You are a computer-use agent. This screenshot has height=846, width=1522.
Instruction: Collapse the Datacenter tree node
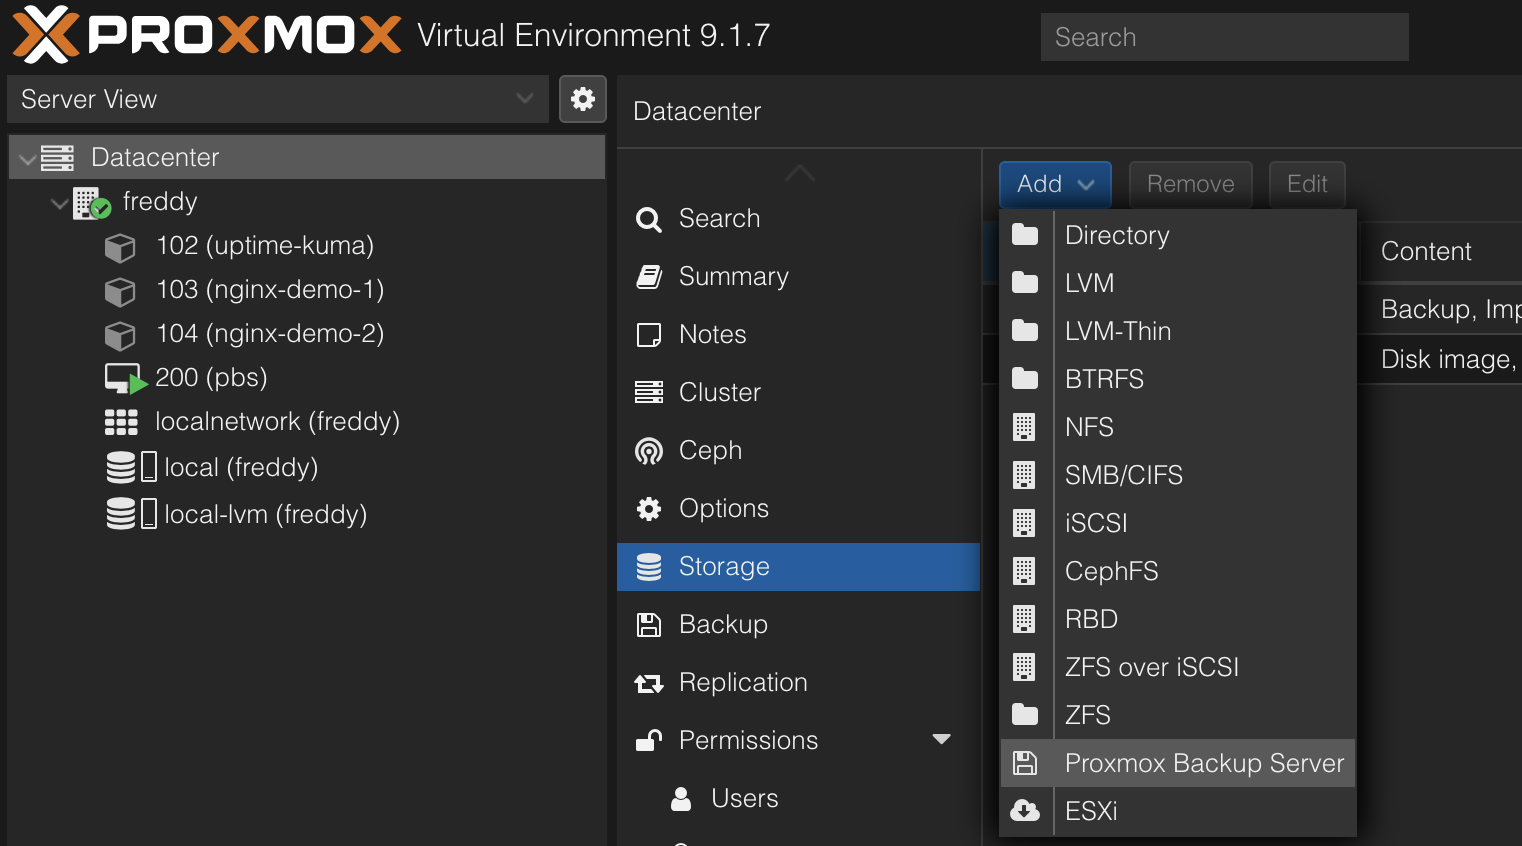tap(28, 156)
